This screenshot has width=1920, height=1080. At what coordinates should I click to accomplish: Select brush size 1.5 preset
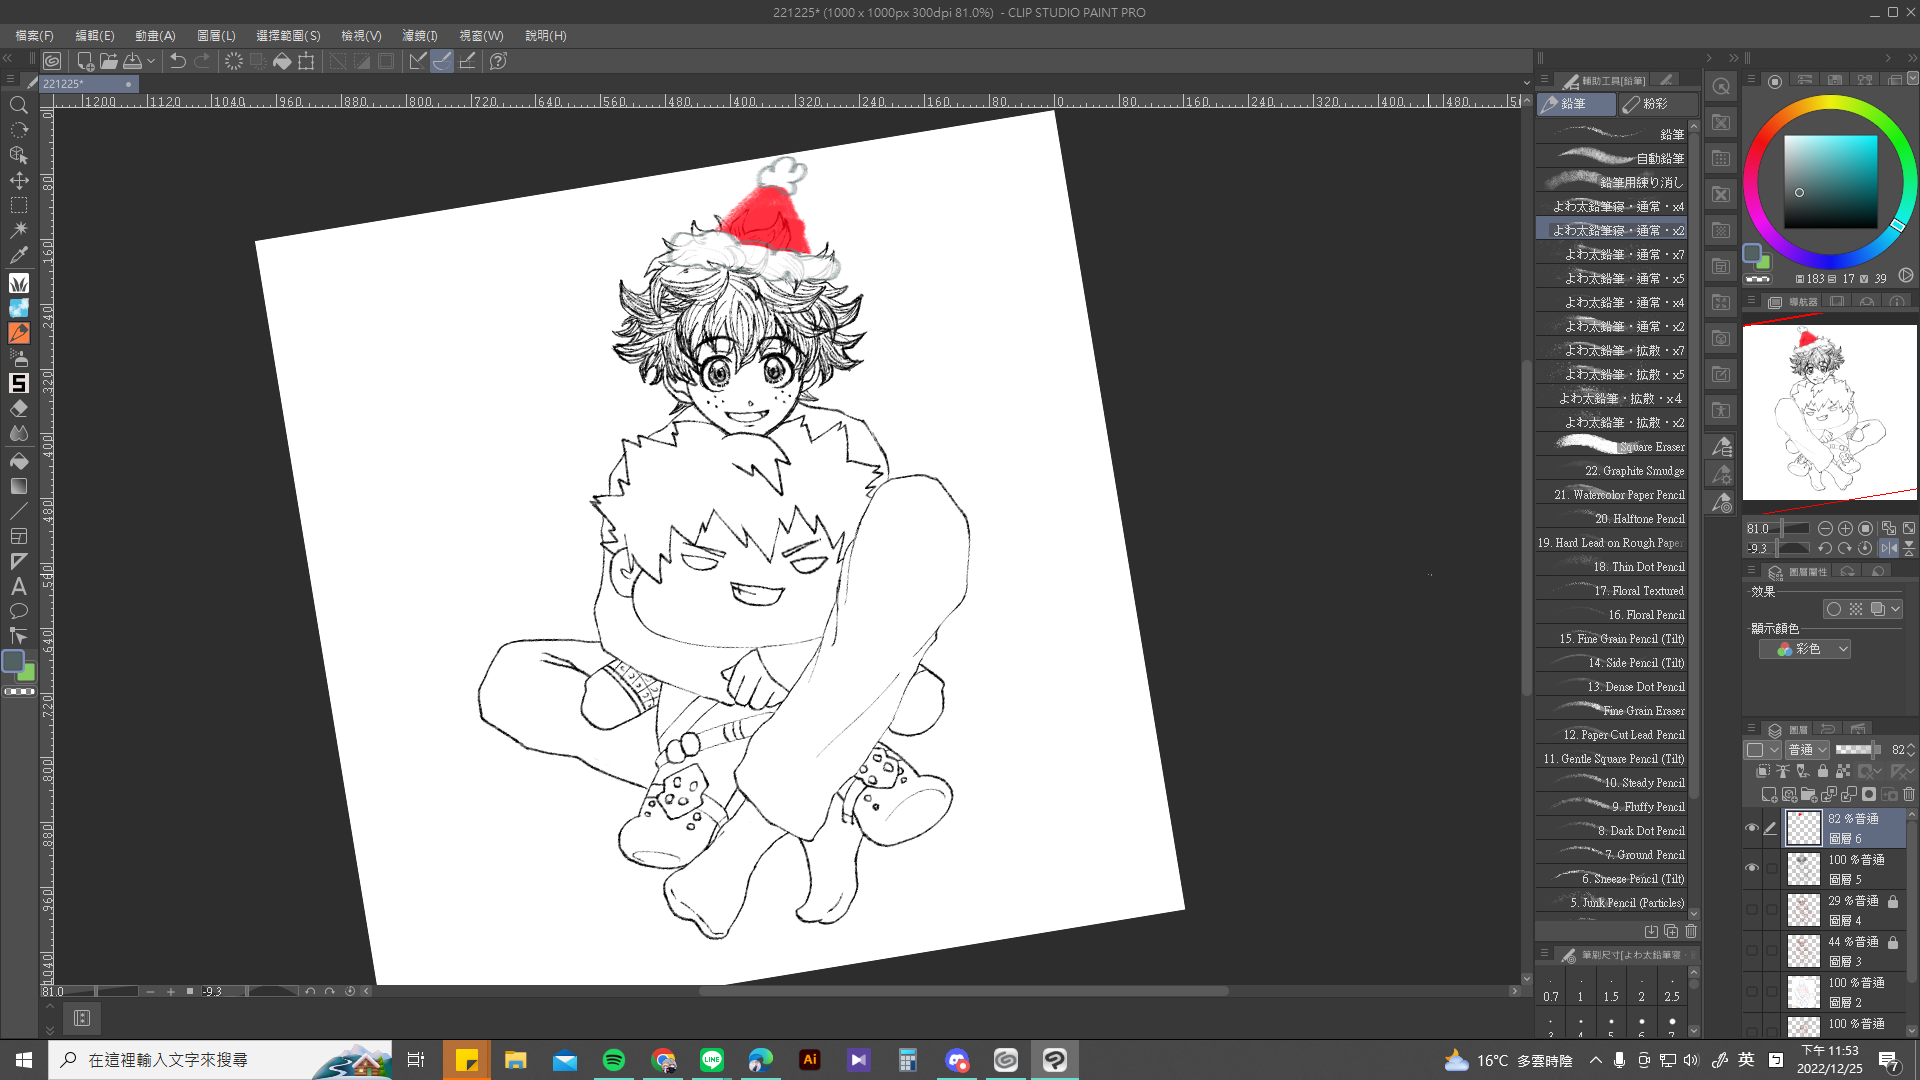point(1611,988)
